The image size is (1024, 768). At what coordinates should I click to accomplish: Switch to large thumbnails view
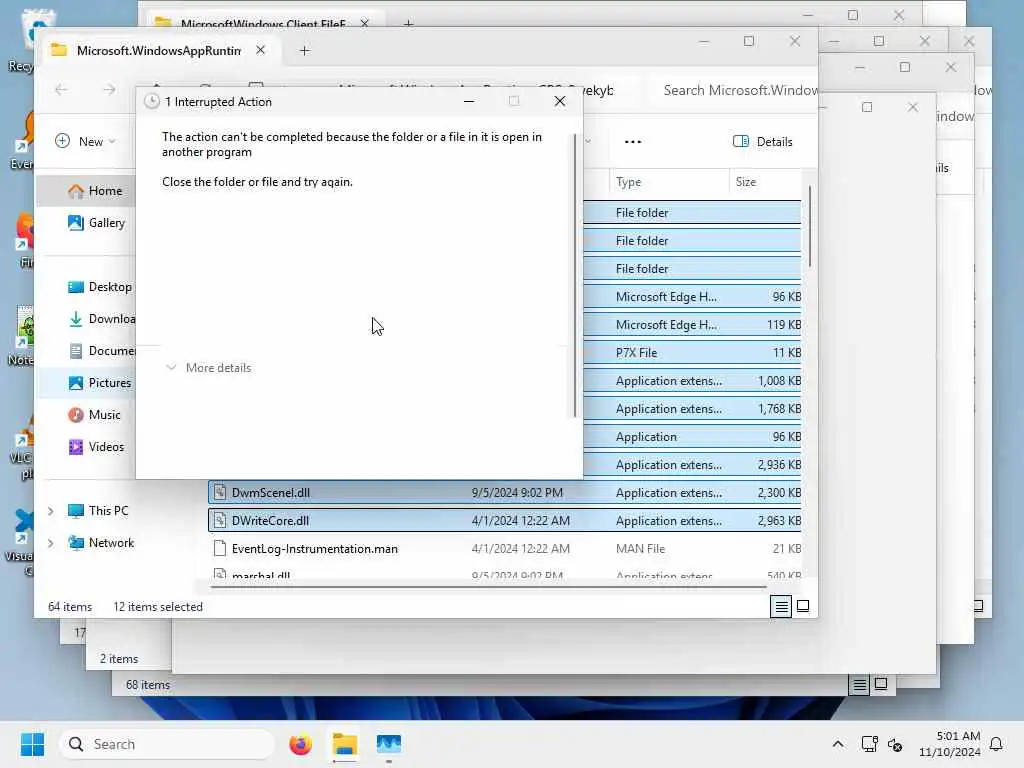(x=803, y=607)
